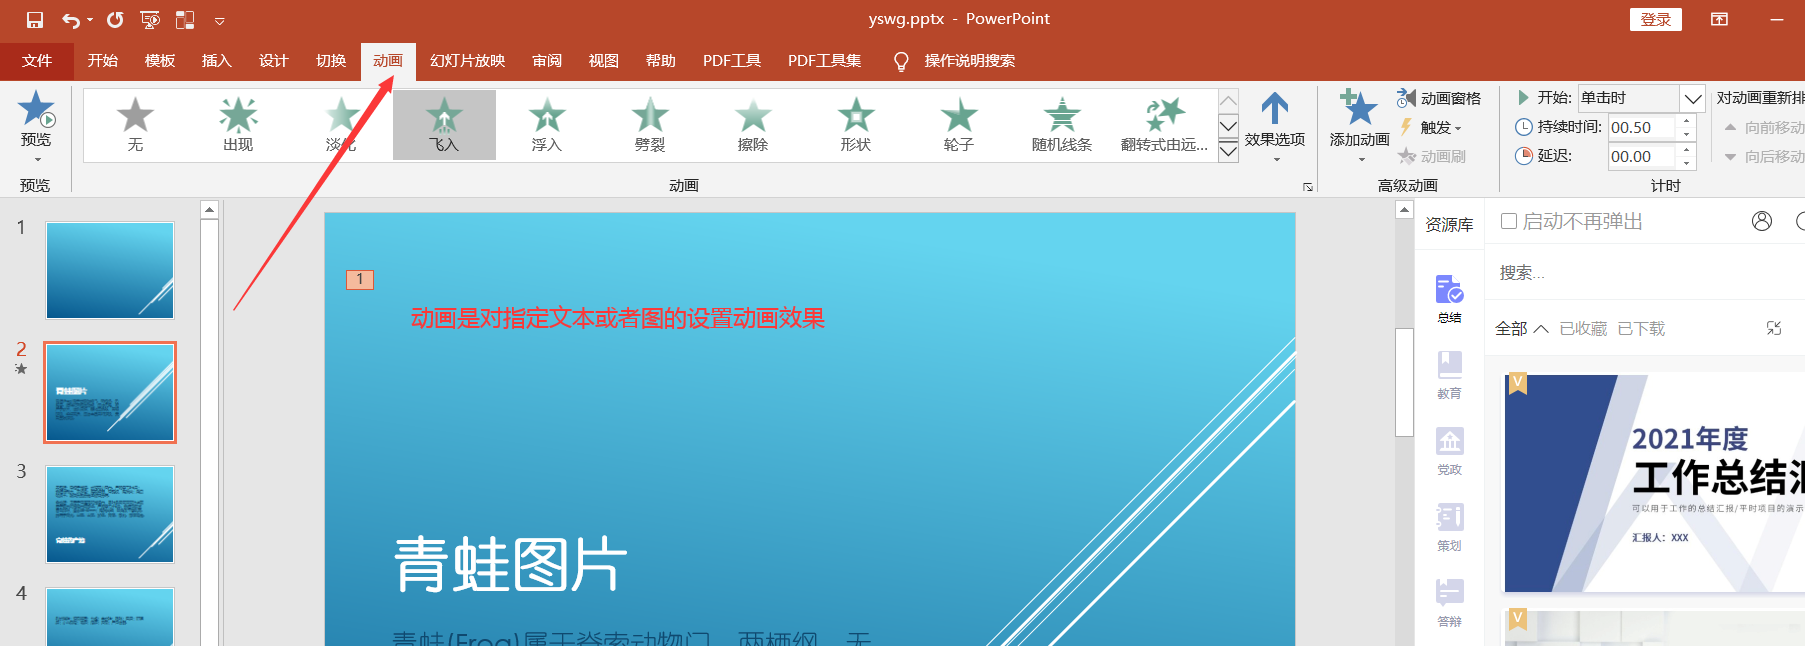The height and width of the screenshot is (646, 1805).
Task: Click the Redo (repeat) icon
Action: click(x=115, y=20)
